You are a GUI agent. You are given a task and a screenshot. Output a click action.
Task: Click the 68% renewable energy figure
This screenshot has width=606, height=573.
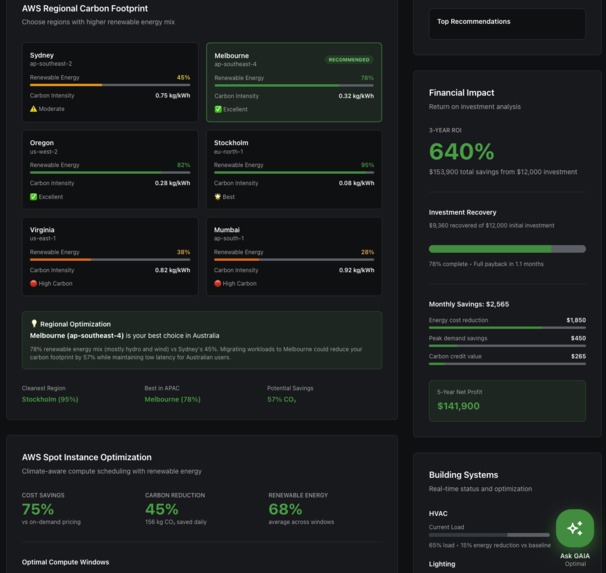pos(285,509)
